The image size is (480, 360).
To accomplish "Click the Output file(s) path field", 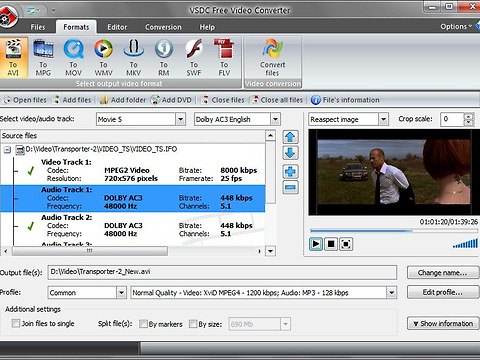I will [222, 272].
